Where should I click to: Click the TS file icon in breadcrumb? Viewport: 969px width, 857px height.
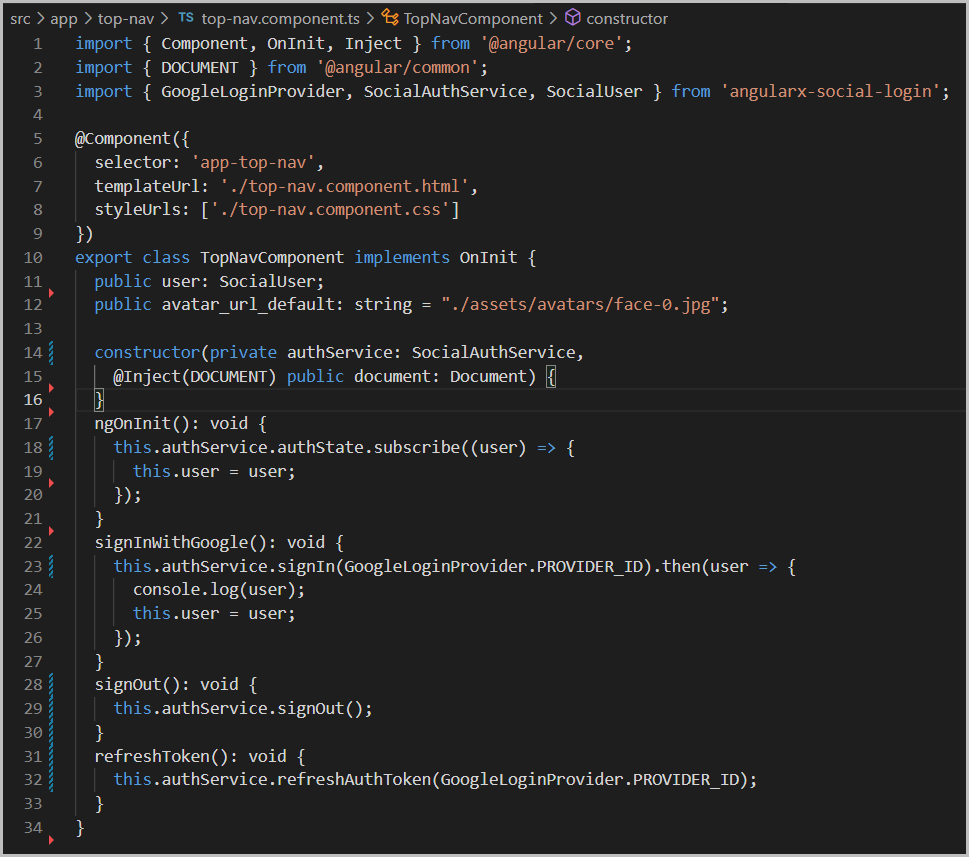pyautogui.click(x=185, y=18)
